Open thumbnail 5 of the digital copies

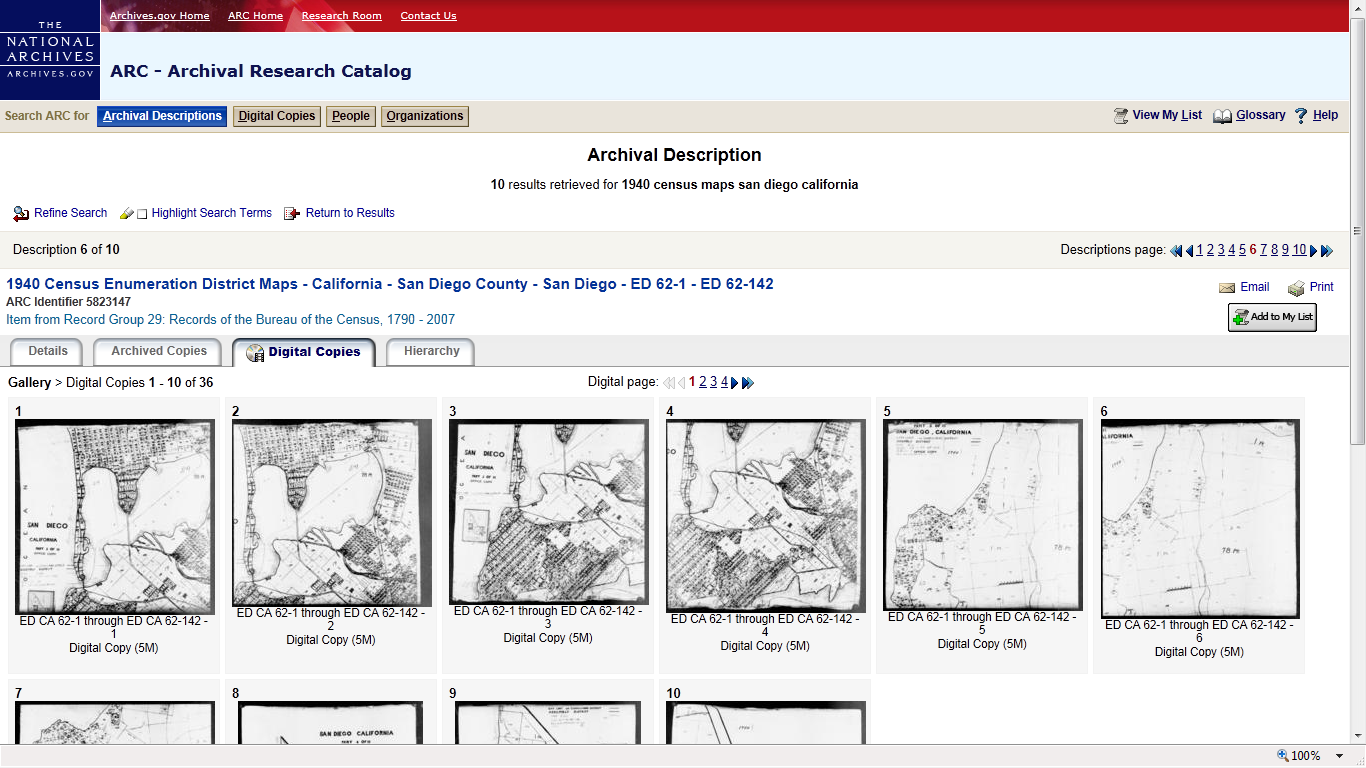click(981, 513)
